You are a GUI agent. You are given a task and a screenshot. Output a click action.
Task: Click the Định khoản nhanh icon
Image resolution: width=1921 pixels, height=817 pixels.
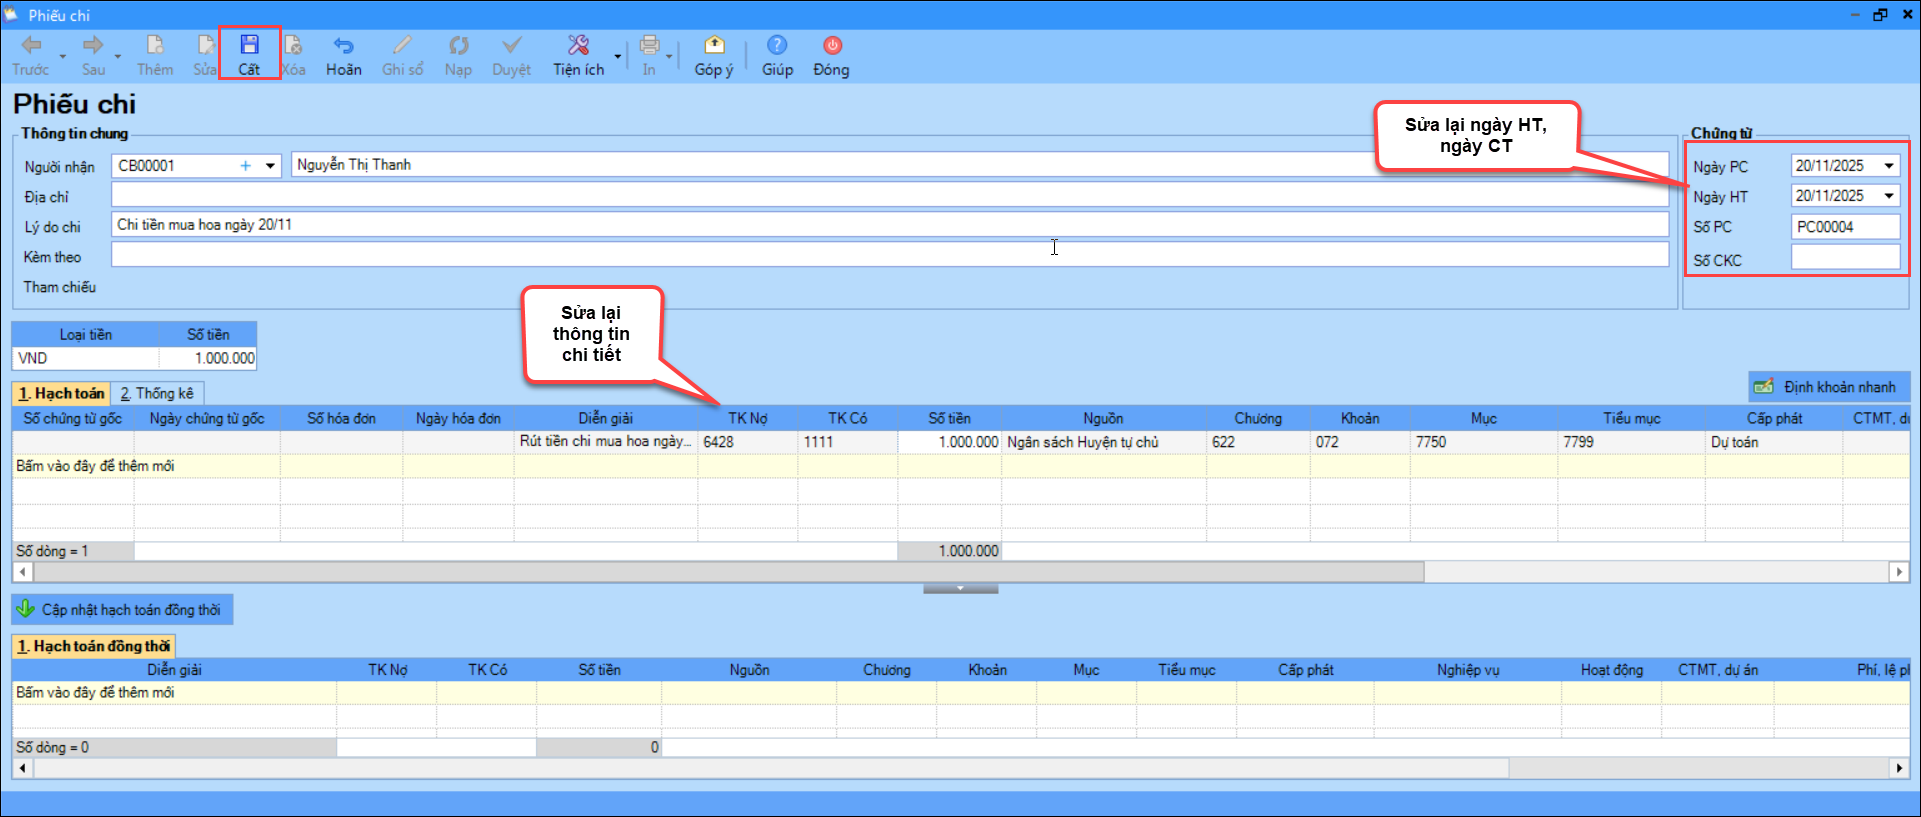click(1764, 387)
